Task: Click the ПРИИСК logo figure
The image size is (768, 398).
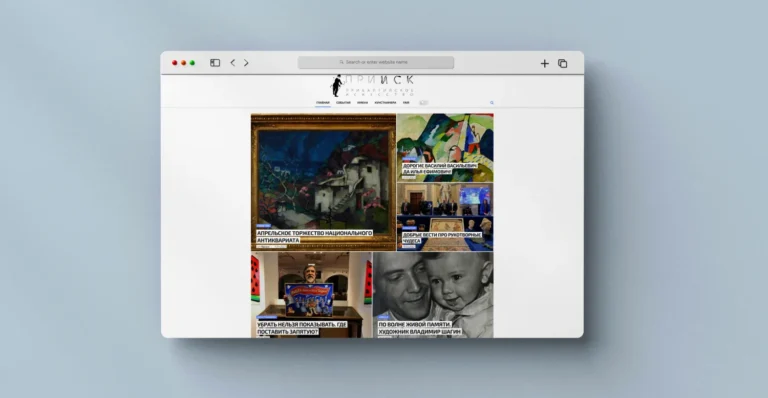Action: tap(337, 86)
